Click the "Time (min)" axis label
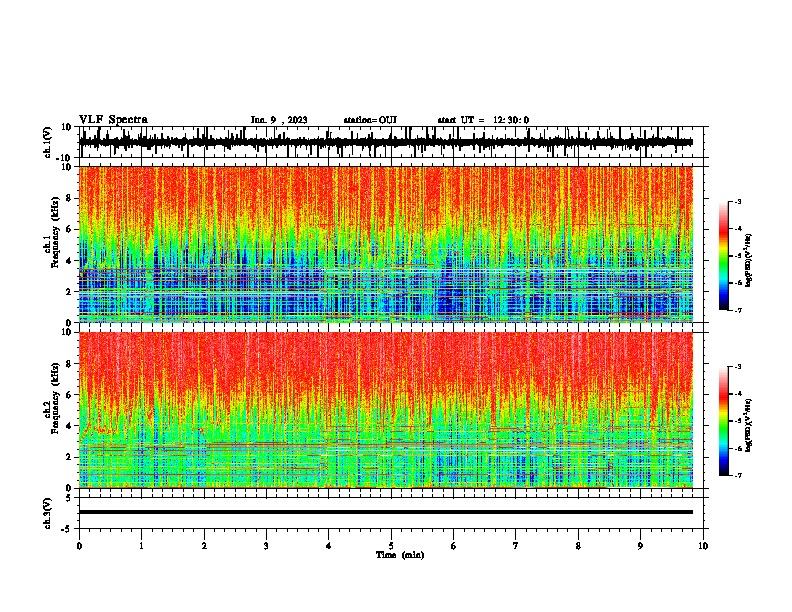The height and width of the screenshot is (612, 792). point(400,555)
